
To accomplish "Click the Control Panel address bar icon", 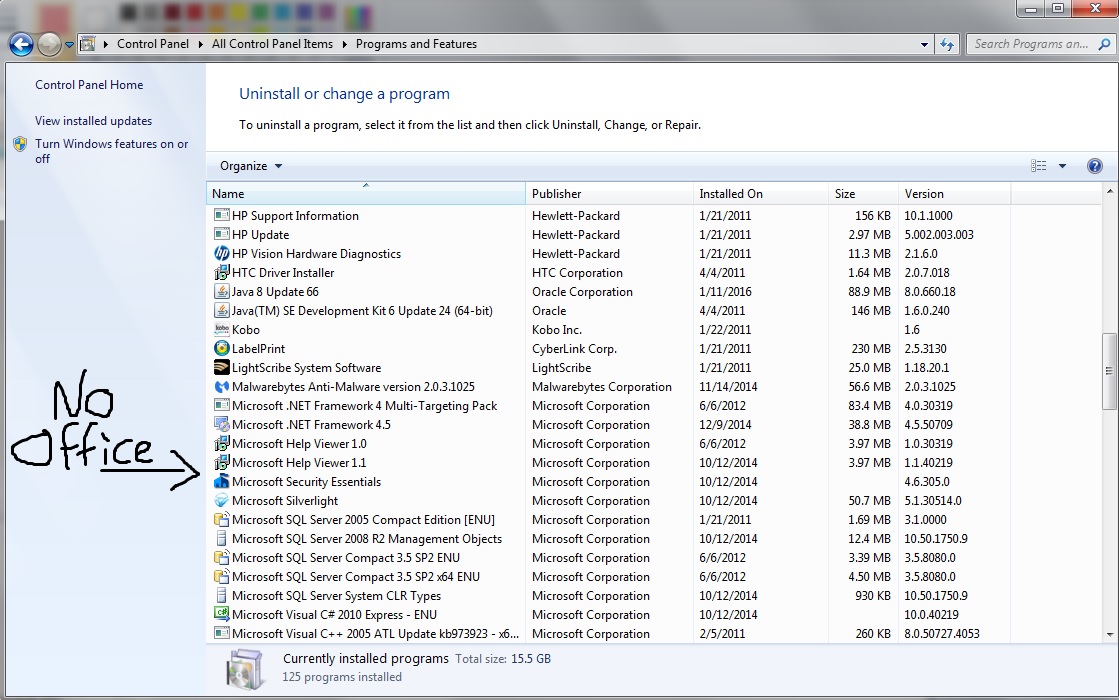I will pos(87,44).
